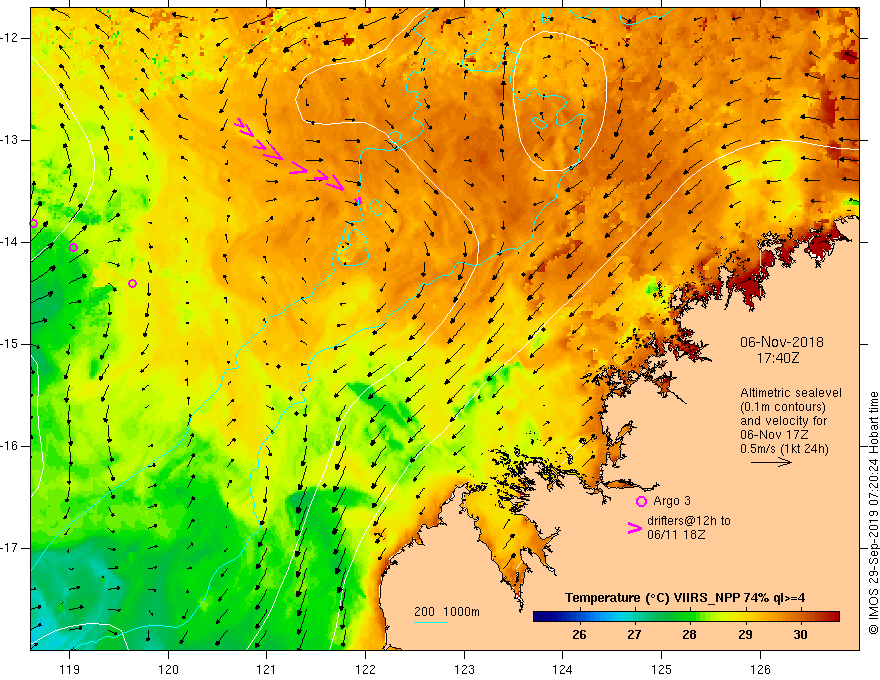Image resolution: width=880 pixels, height=680 pixels.
Task: Click the "30" colorbar tick label
Action: point(800,635)
